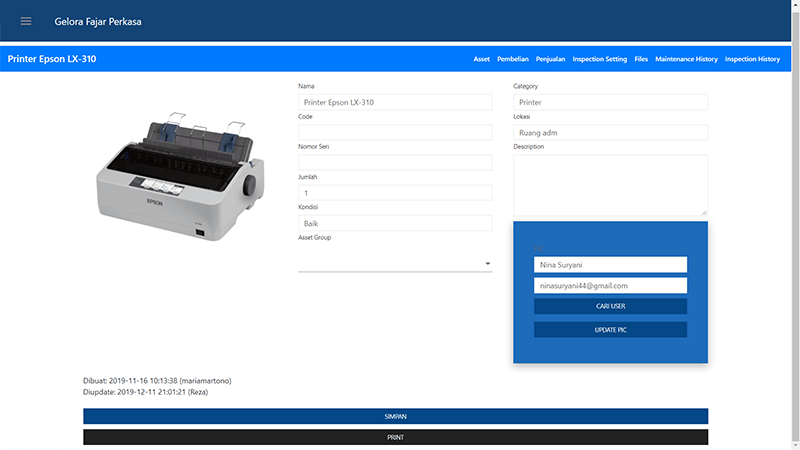Viewport: 800px width, 450px height.
Task: Open the hamburger navigation menu
Action: [26, 21]
